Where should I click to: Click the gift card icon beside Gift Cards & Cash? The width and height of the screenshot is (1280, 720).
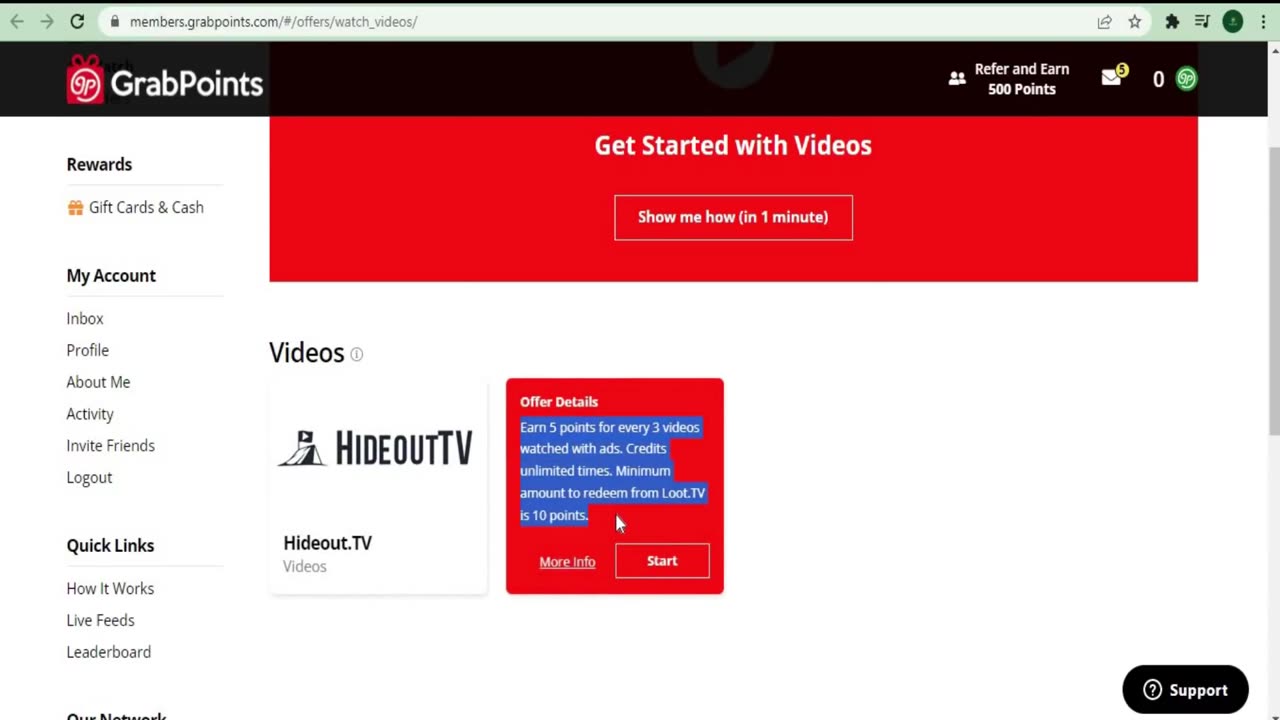click(x=75, y=207)
